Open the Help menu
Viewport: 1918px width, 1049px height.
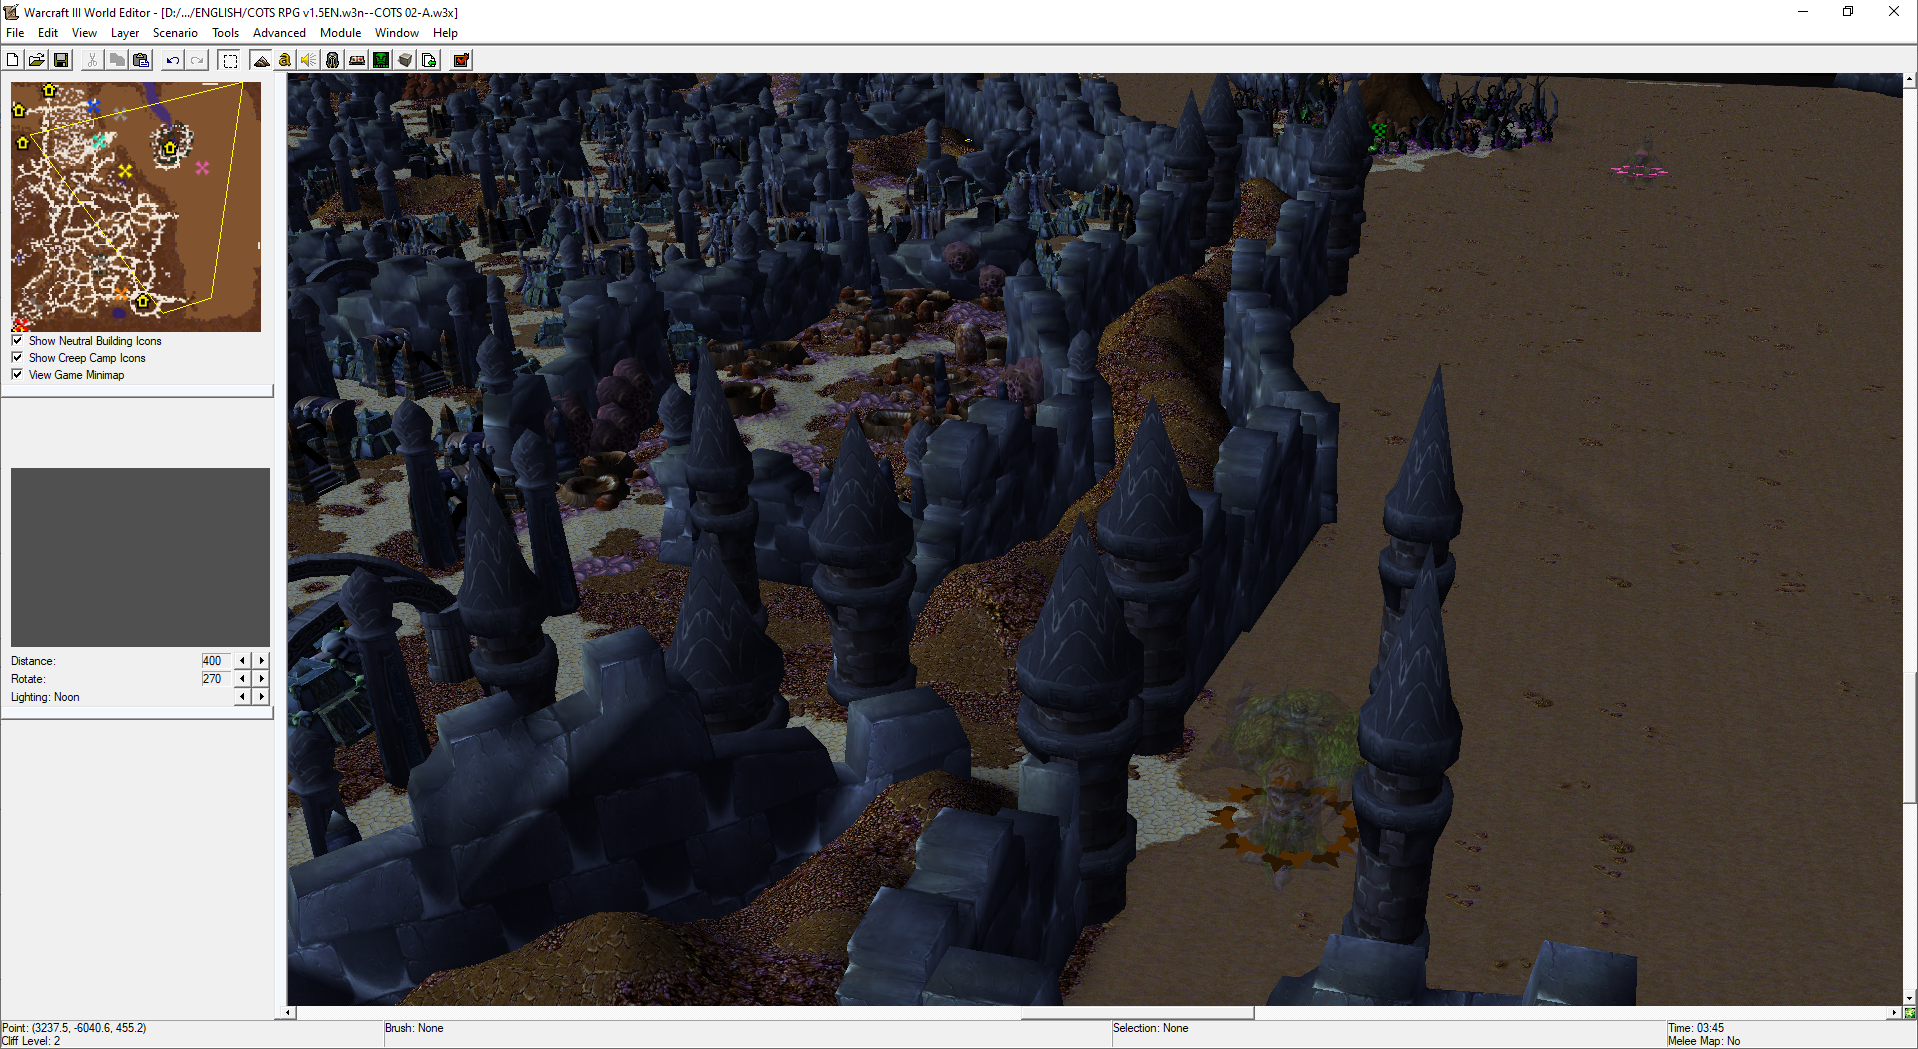(445, 33)
